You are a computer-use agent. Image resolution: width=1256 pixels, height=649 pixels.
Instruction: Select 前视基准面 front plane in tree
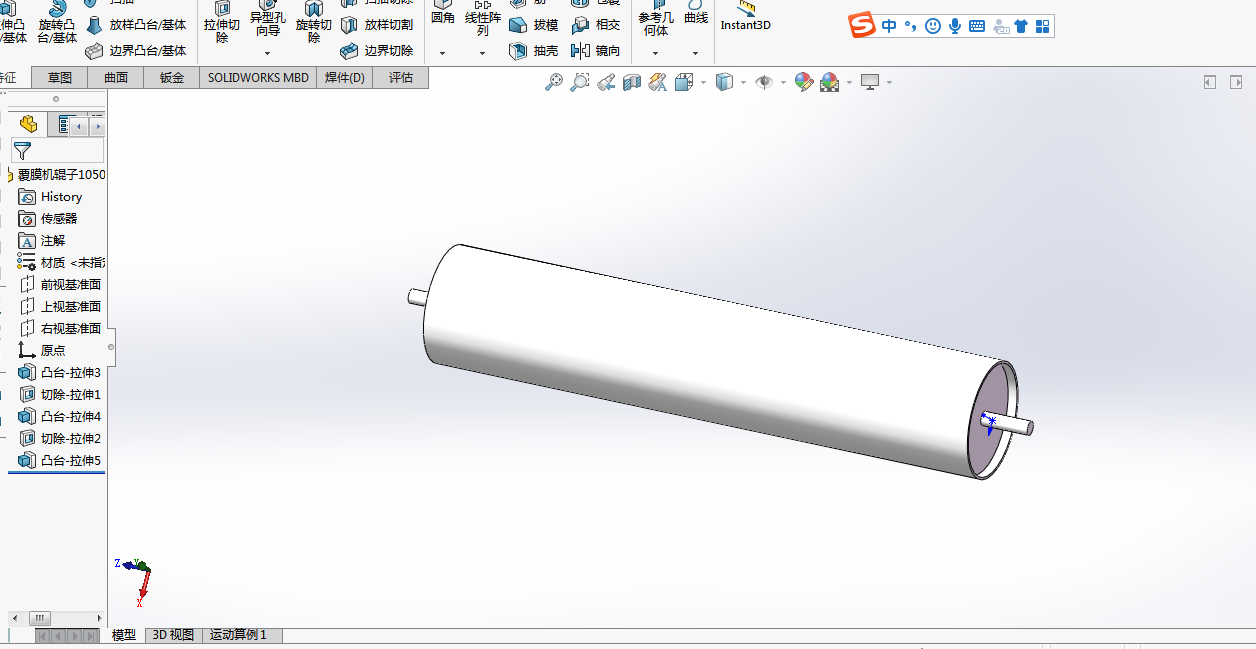pyautogui.click(x=59, y=285)
